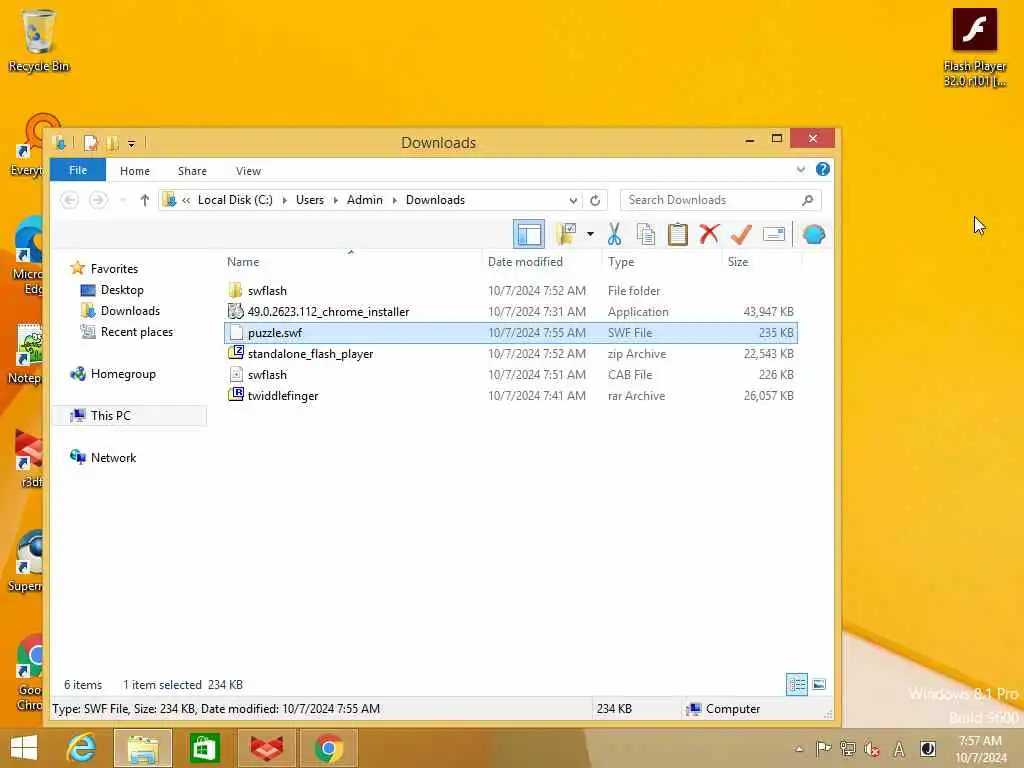
Task: Copy the selection using the toolbar icon
Action: click(646, 234)
